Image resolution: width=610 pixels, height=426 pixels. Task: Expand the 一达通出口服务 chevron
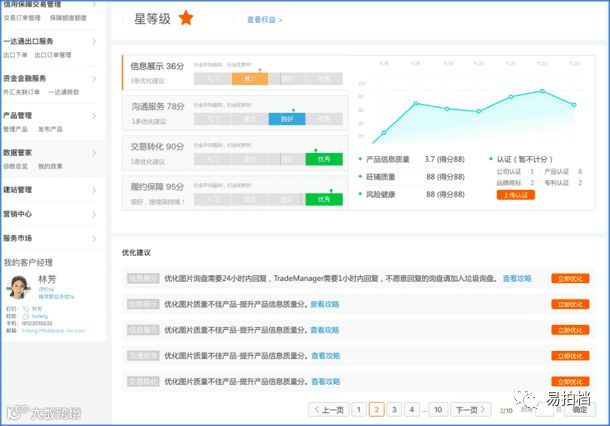(94, 41)
